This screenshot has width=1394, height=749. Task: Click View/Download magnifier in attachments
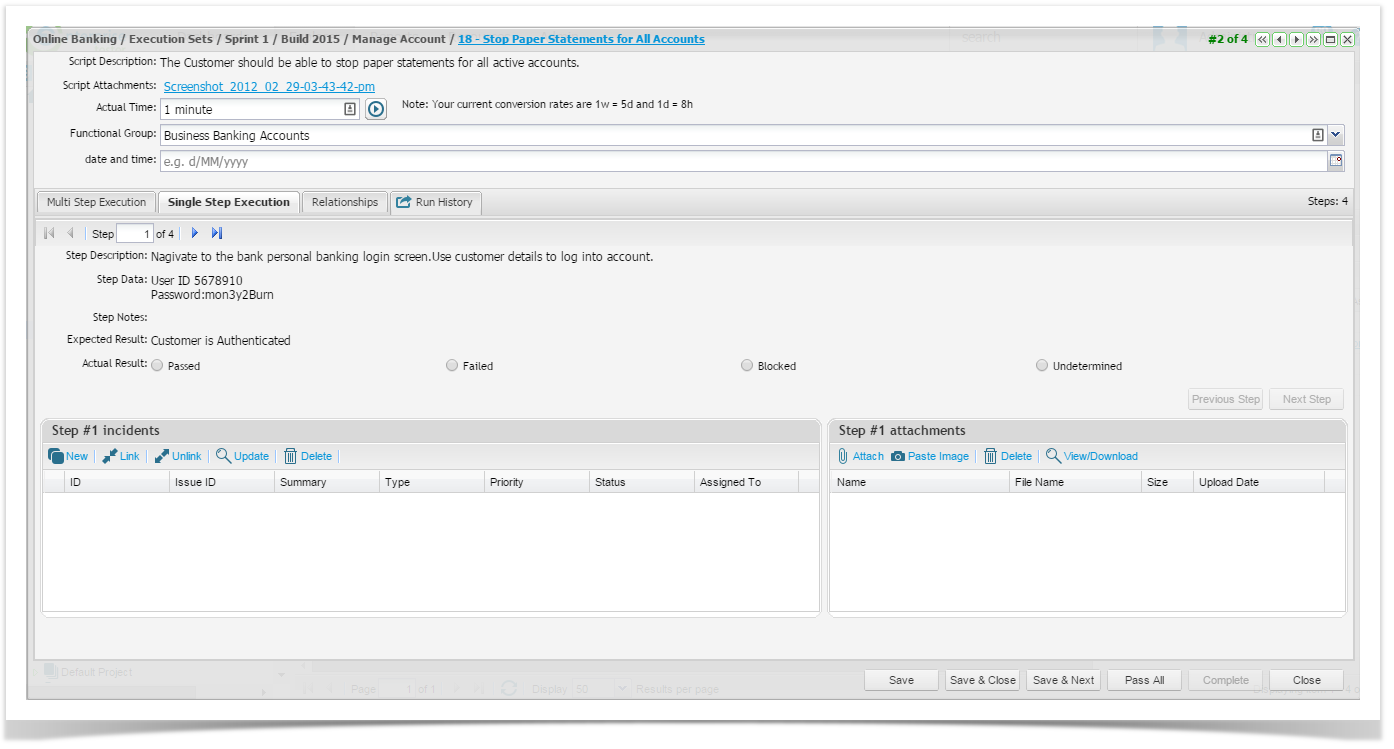tap(1053, 456)
